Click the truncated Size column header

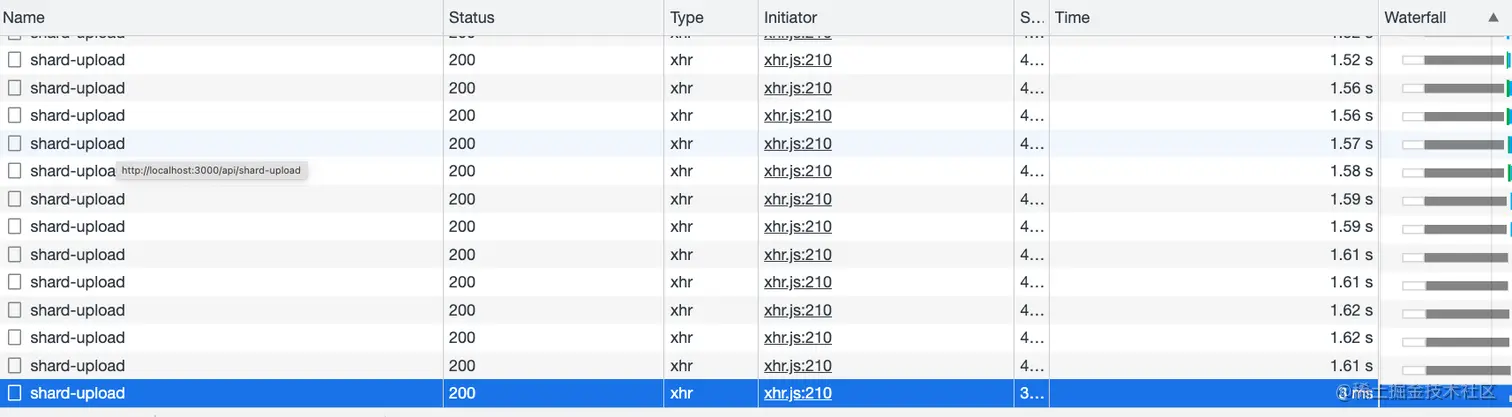click(x=1030, y=18)
